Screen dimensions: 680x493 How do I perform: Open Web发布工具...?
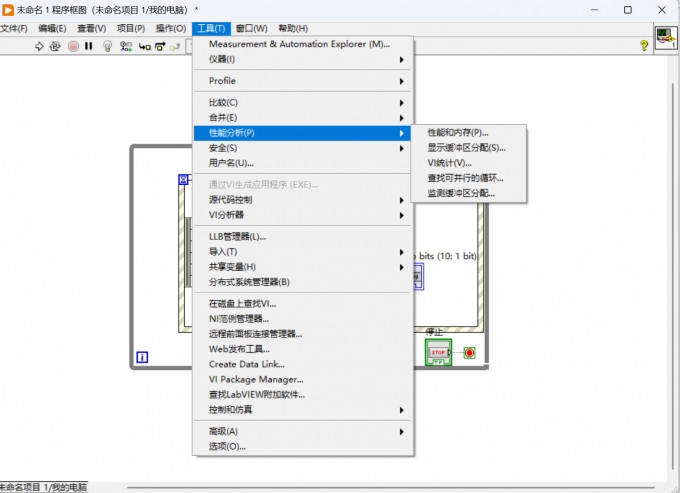pos(303,349)
